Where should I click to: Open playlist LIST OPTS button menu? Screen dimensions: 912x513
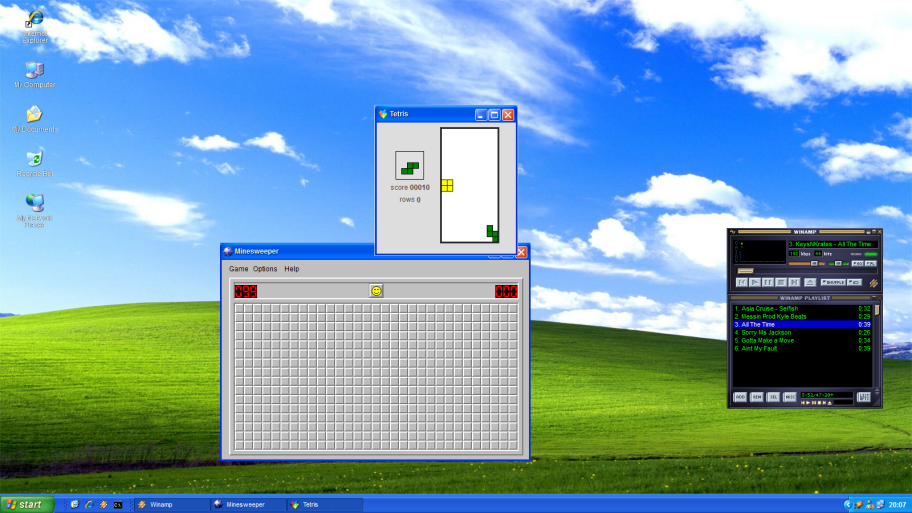click(864, 397)
